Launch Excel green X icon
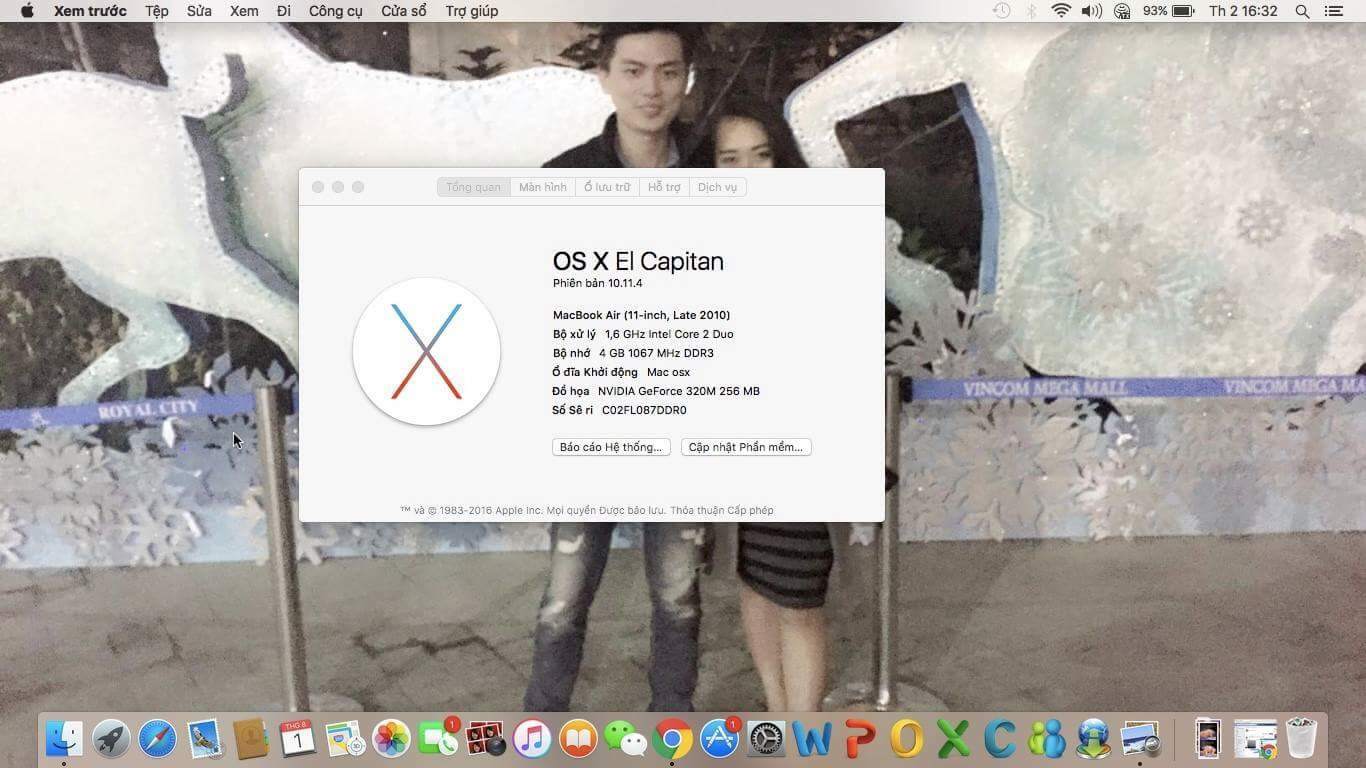1366x768 pixels. [953, 739]
